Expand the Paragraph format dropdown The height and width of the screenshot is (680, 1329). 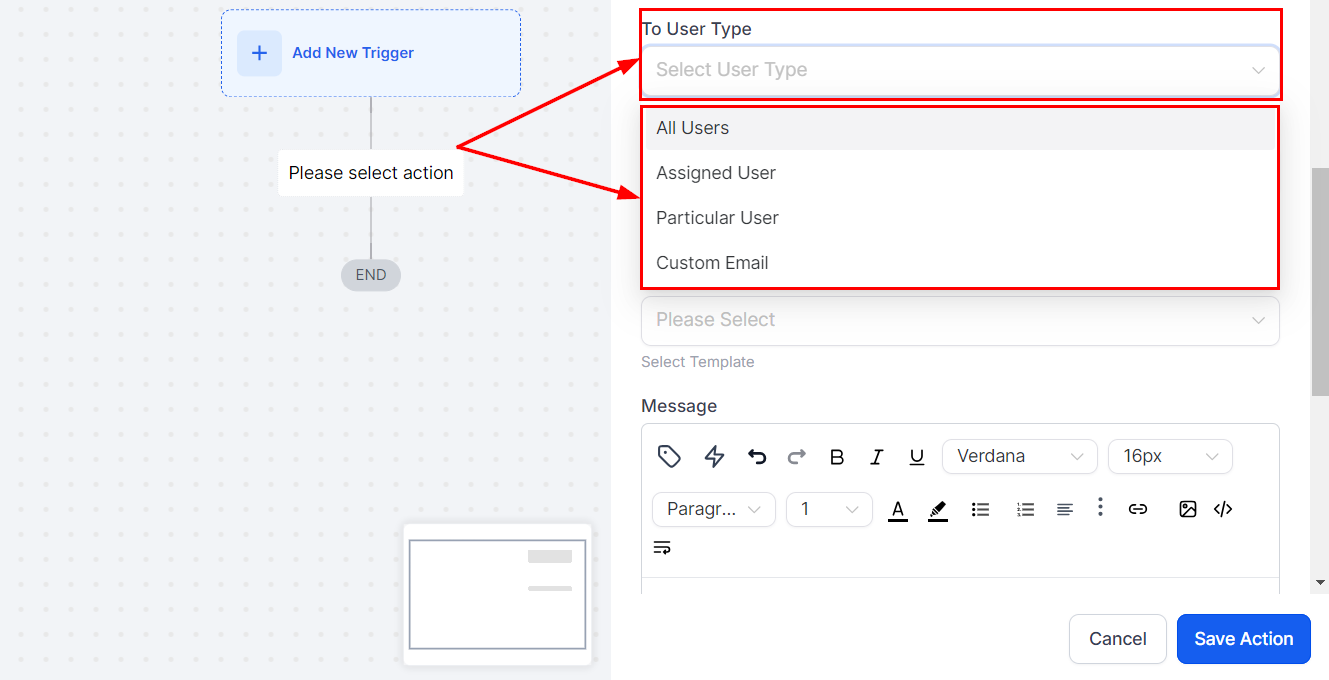[x=713, y=510]
